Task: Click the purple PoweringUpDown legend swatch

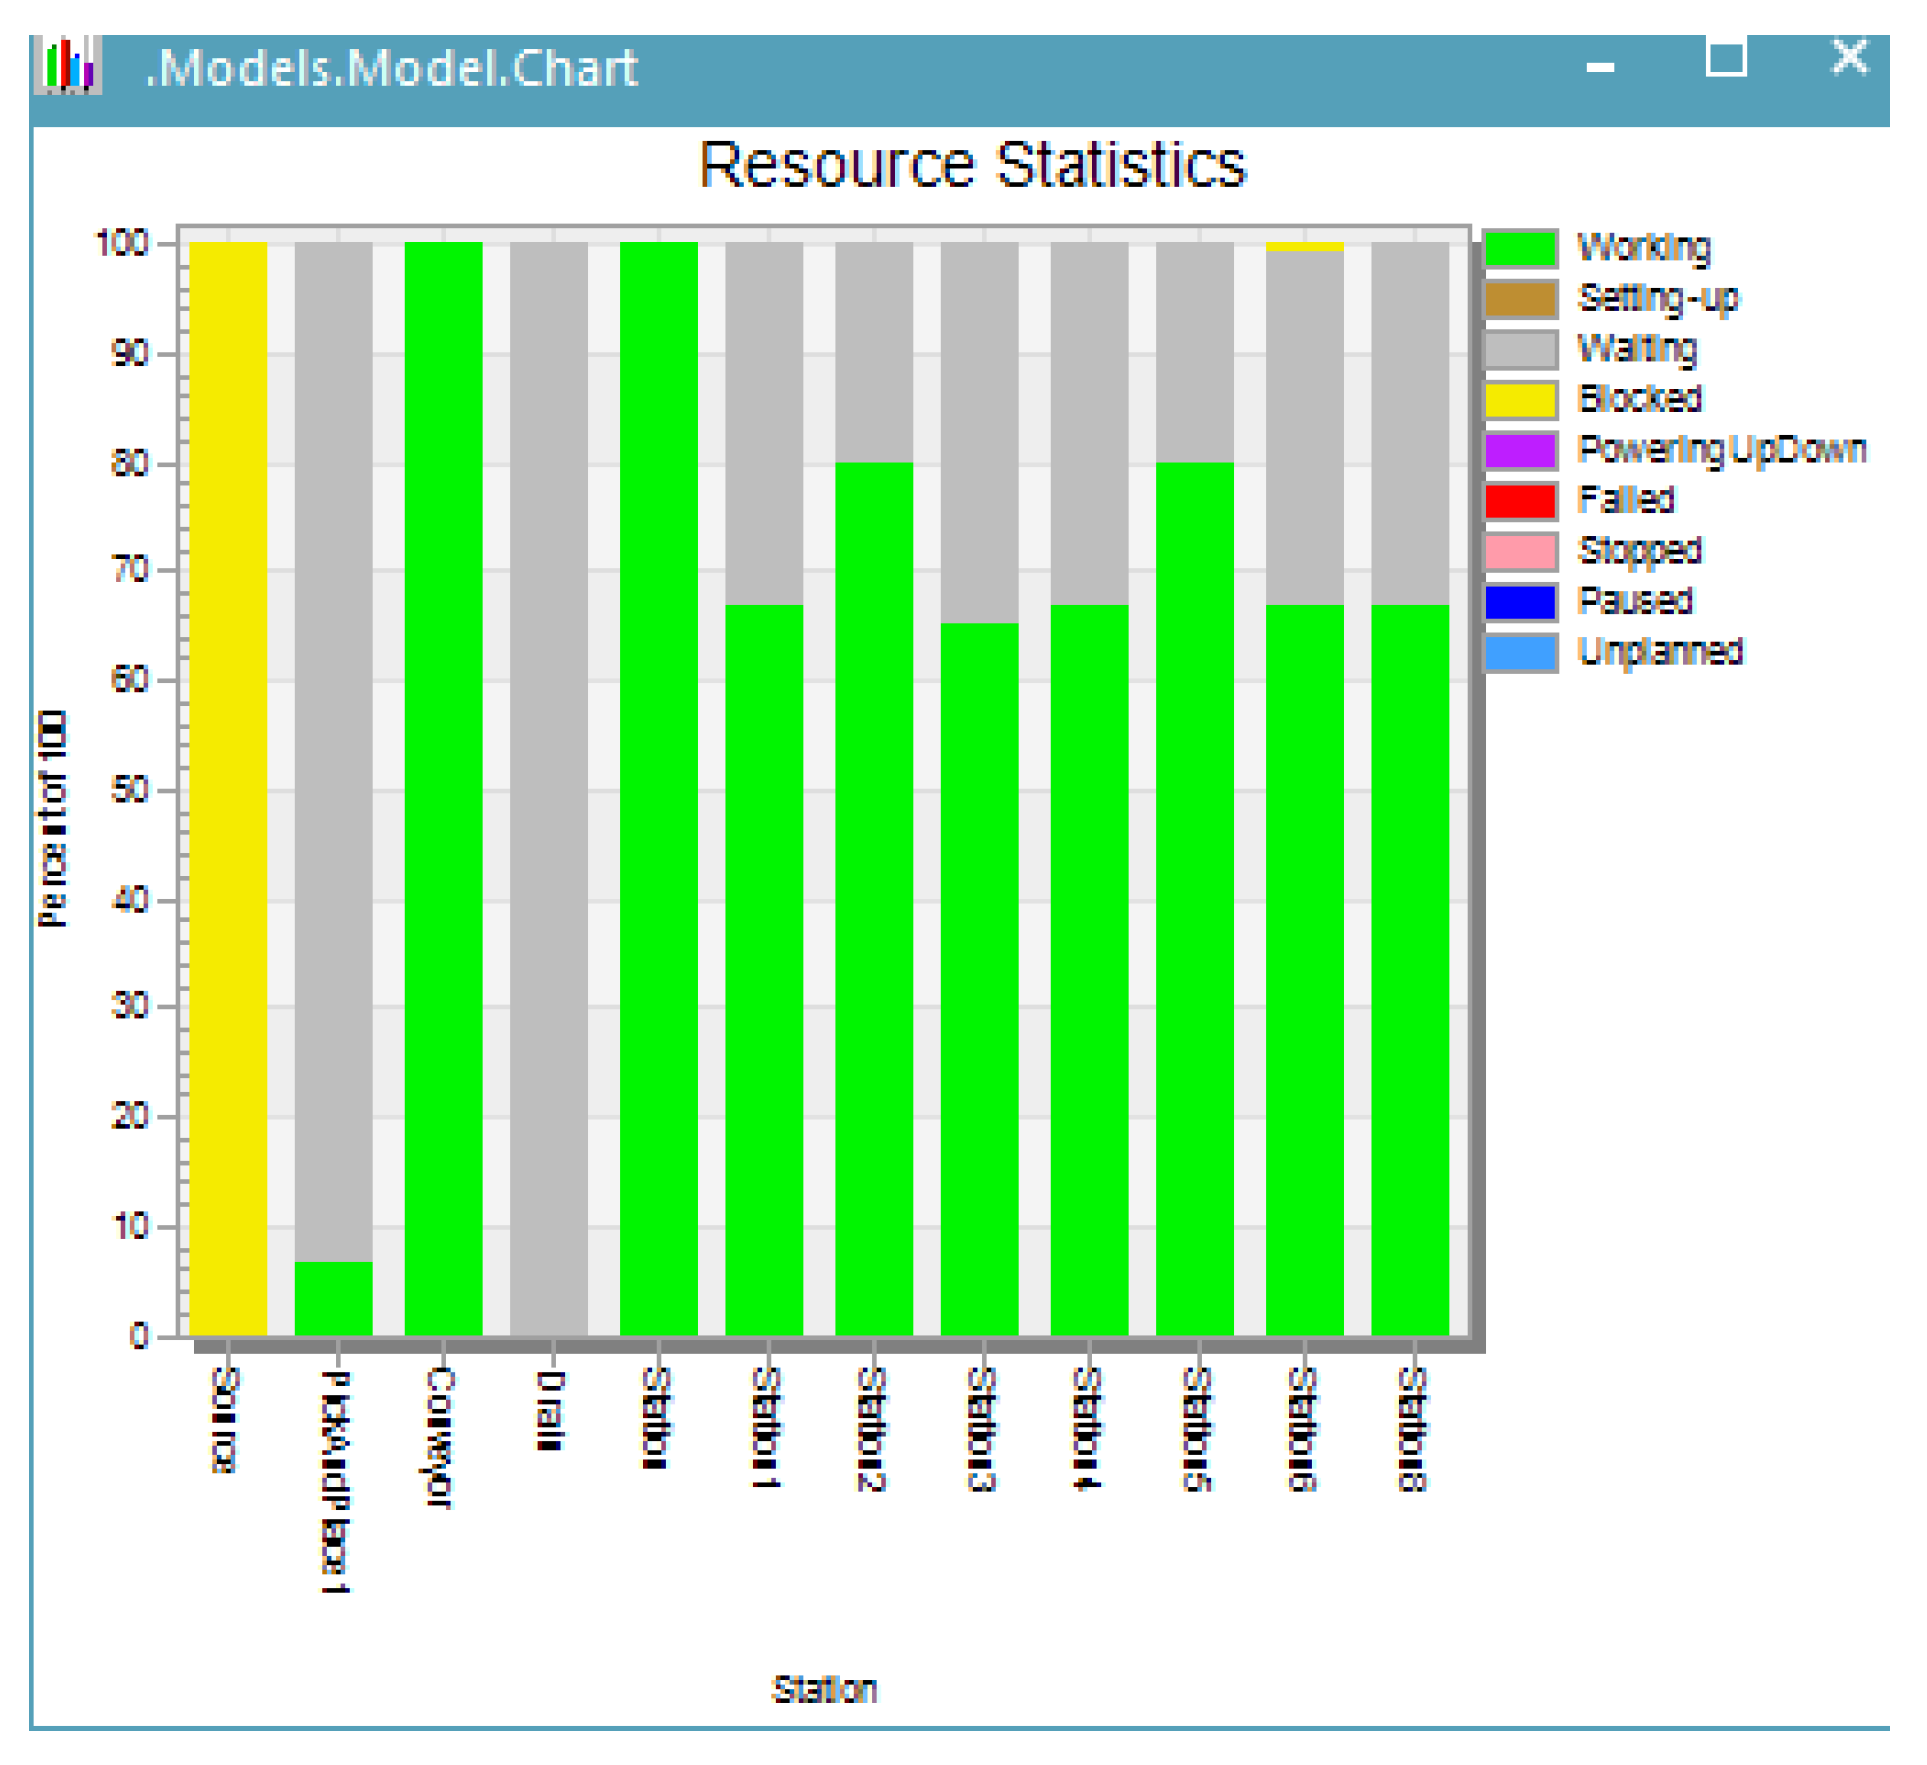Action: (x=1519, y=450)
